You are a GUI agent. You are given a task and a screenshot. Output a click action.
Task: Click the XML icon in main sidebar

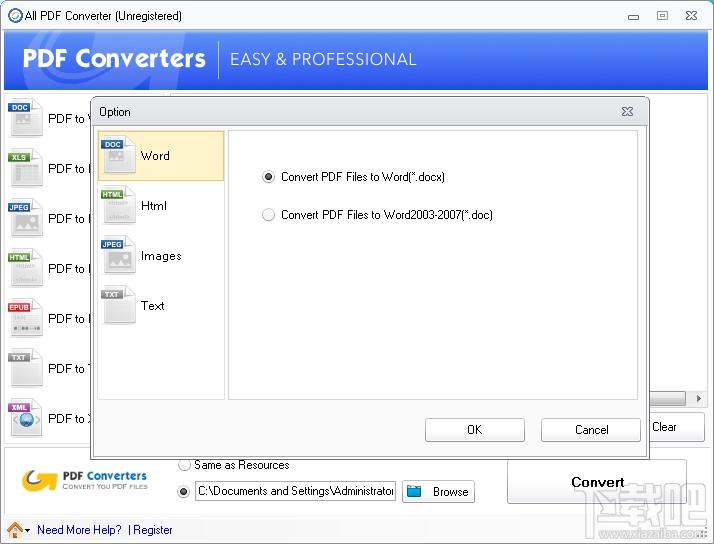pos(25,418)
